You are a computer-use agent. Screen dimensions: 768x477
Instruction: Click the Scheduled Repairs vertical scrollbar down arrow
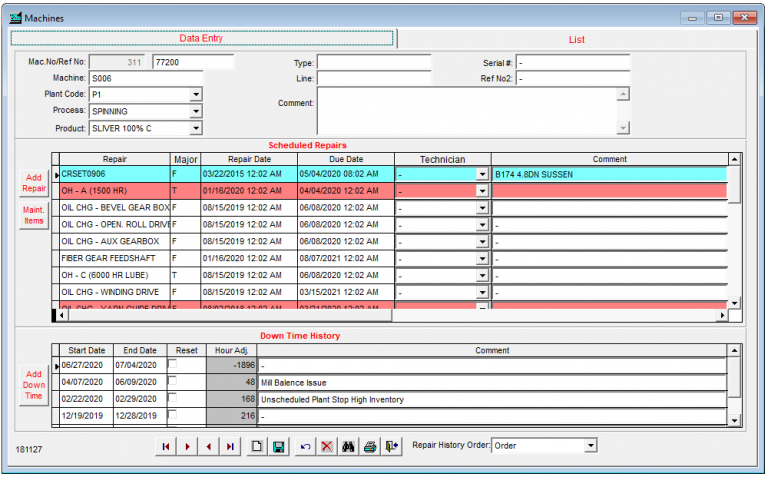pos(735,303)
